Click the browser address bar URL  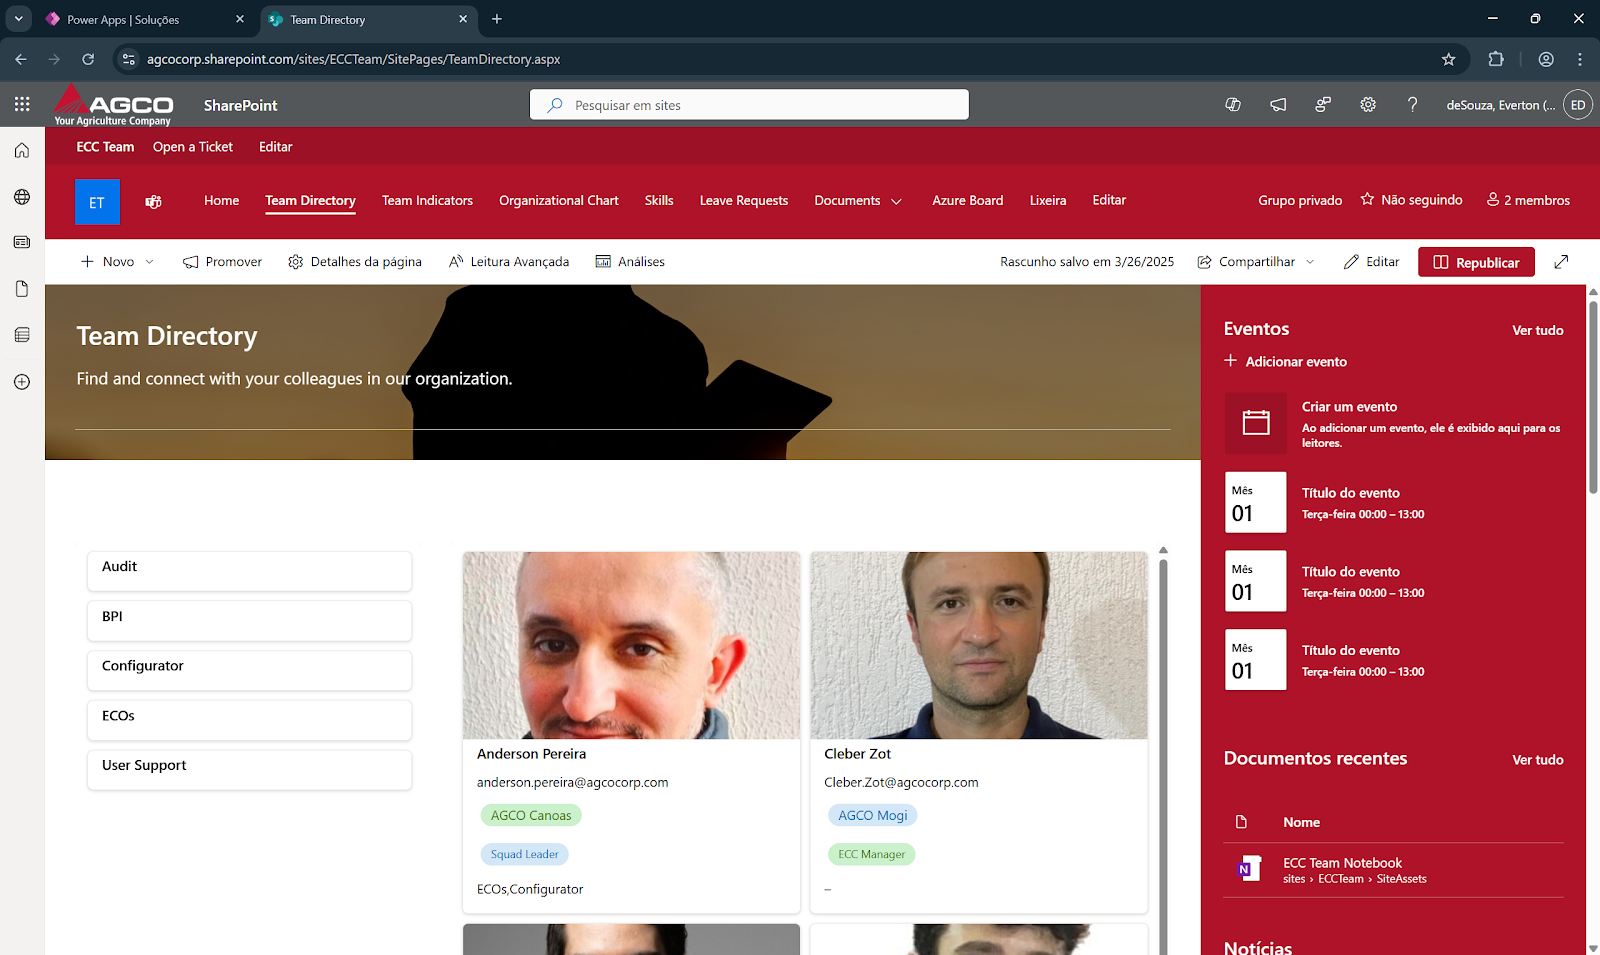pyautogui.click(x=353, y=59)
